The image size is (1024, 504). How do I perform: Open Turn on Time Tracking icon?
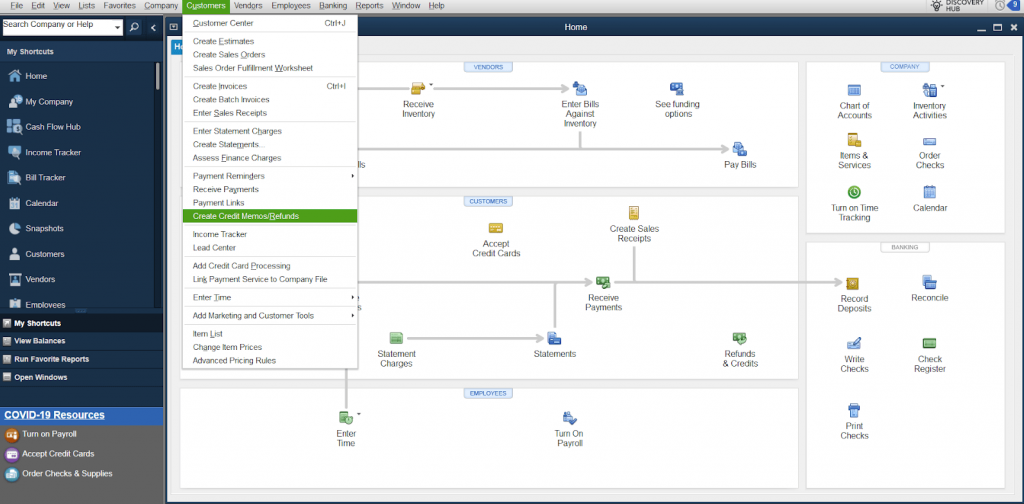coord(854,192)
